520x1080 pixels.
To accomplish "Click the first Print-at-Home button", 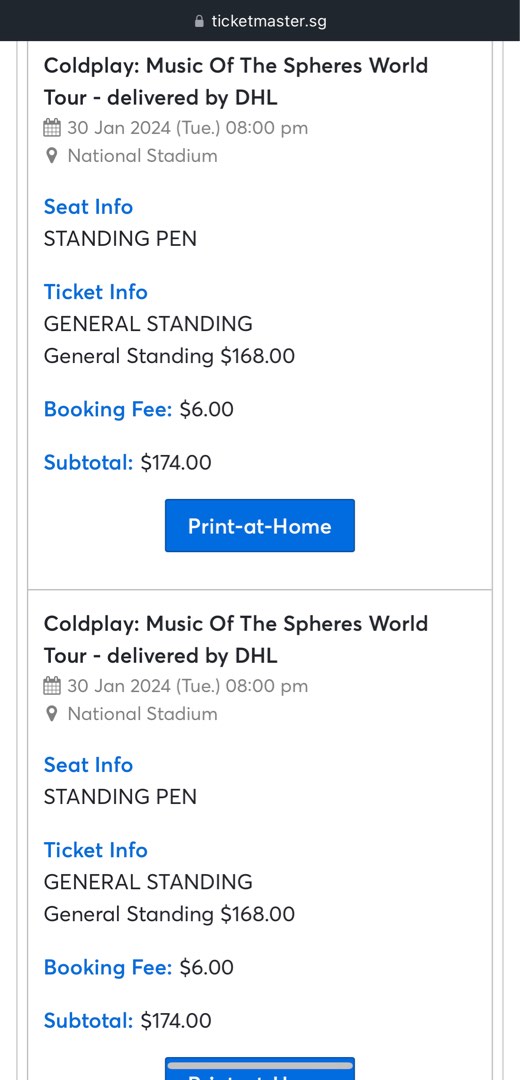I will (x=260, y=526).
